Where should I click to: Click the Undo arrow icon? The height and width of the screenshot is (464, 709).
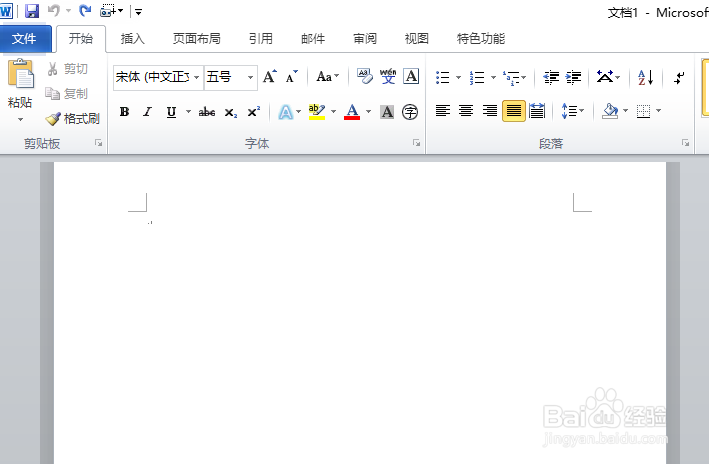coord(54,10)
